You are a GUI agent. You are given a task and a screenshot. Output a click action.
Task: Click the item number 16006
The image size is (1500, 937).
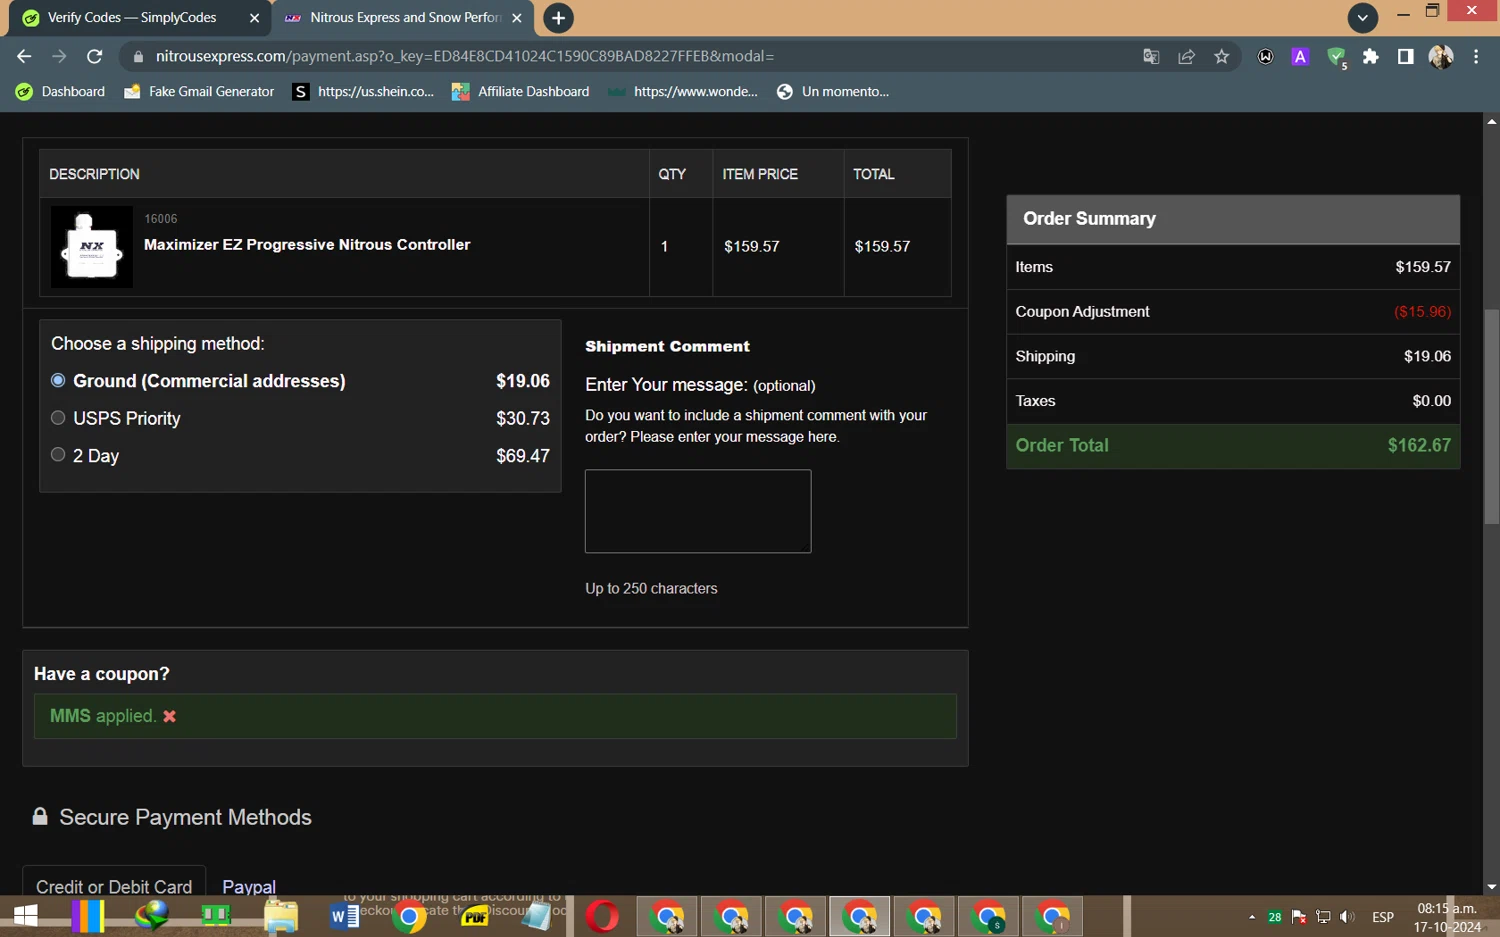pos(161,219)
